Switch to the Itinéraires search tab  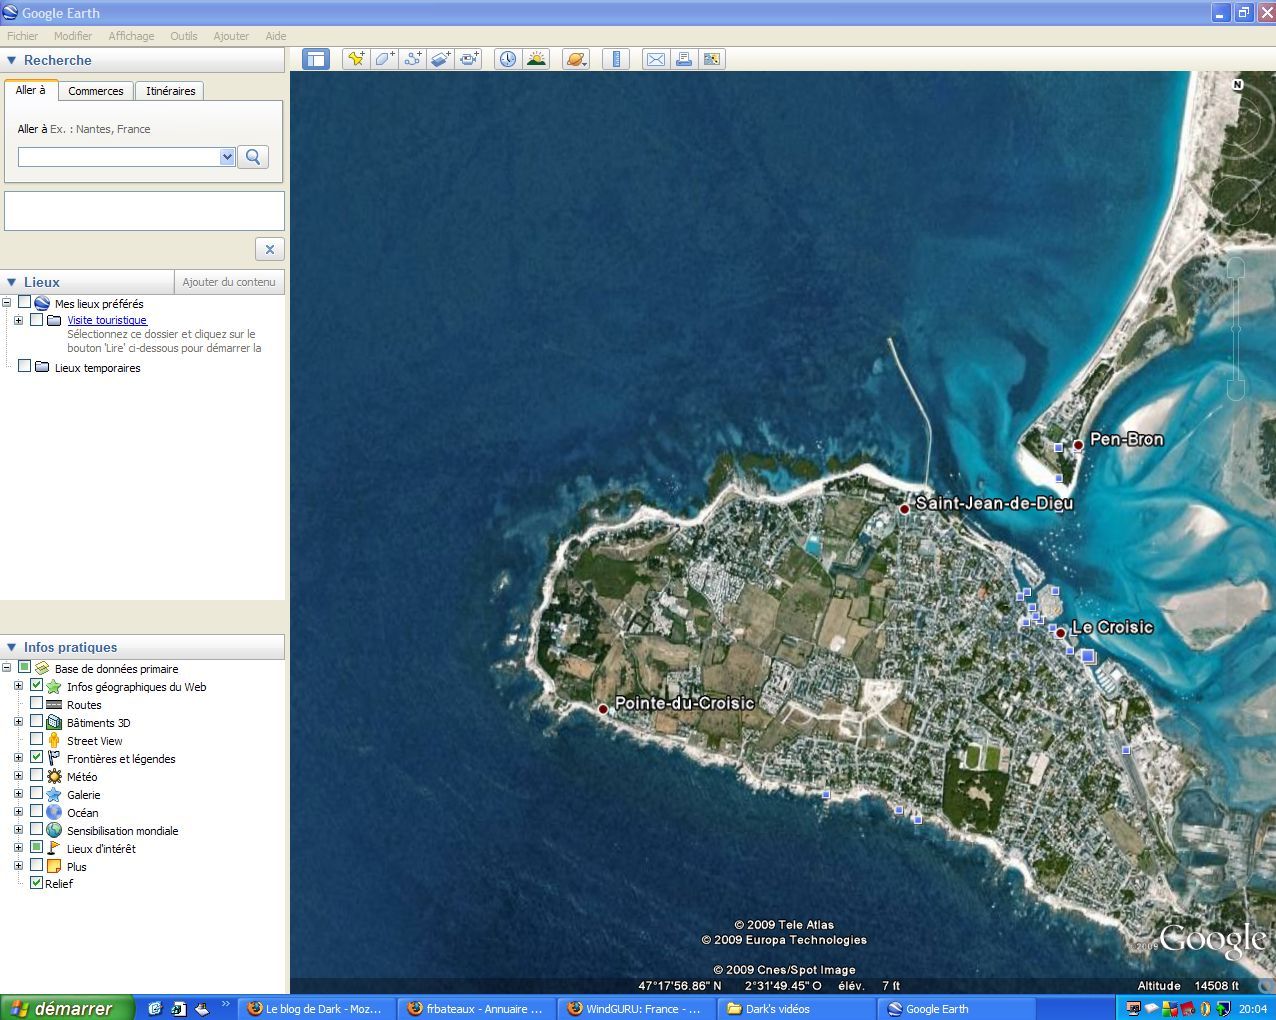pyautogui.click(x=171, y=91)
